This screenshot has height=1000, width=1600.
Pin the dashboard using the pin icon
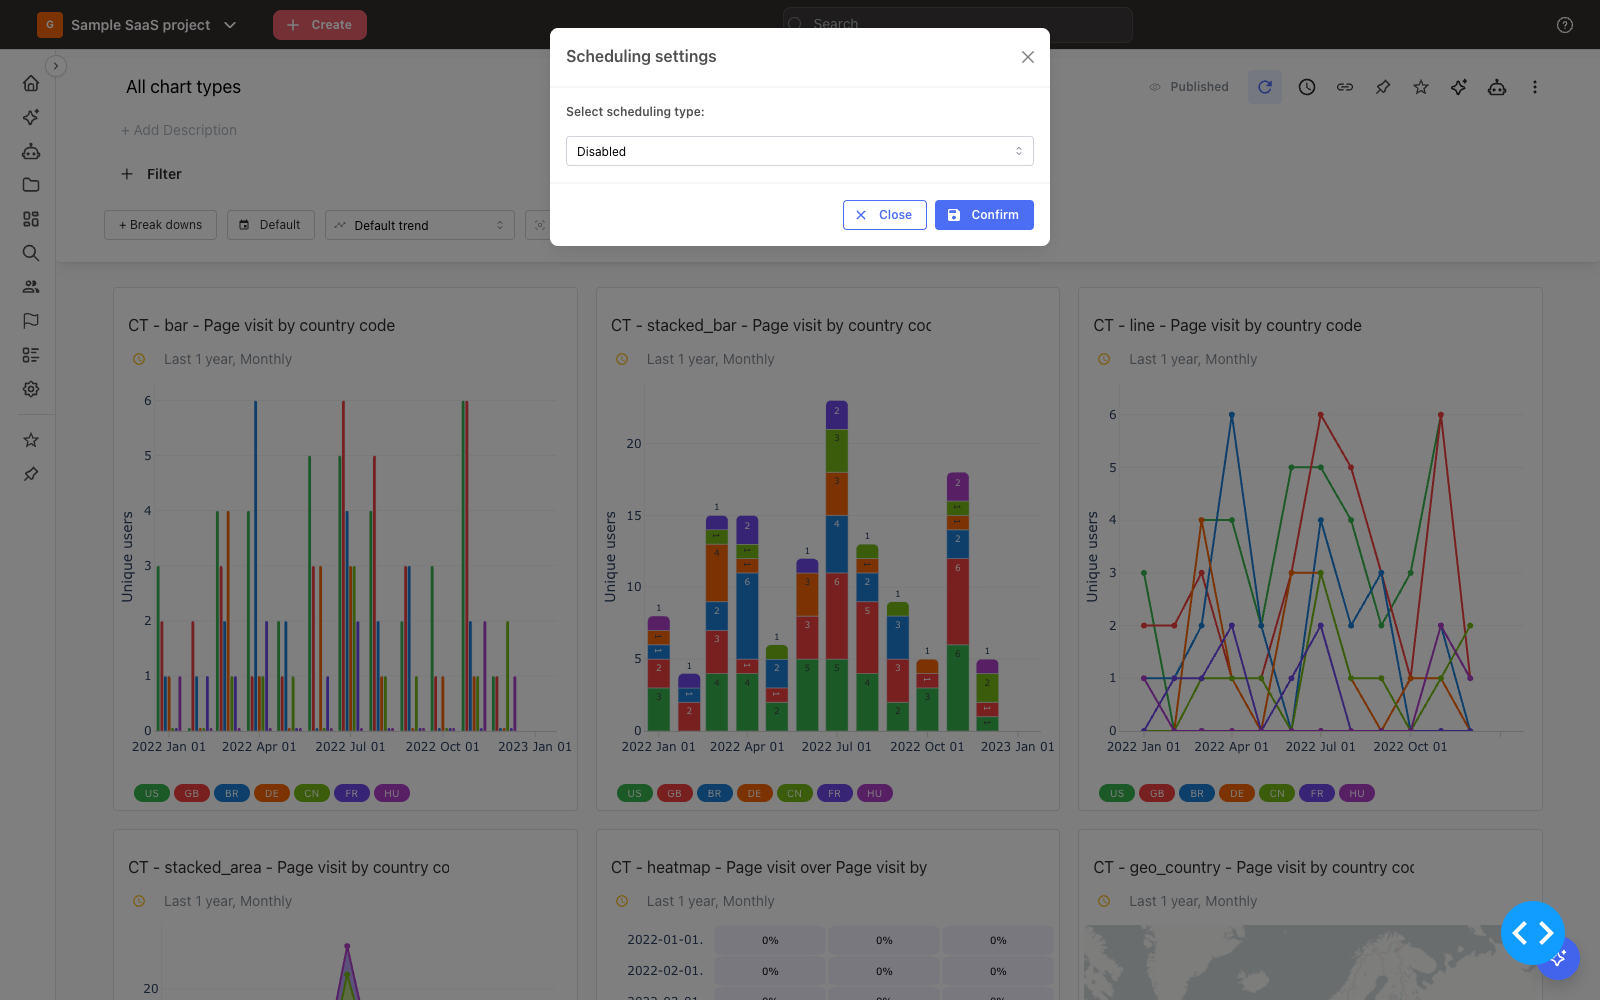pyautogui.click(x=1383, y=87)
